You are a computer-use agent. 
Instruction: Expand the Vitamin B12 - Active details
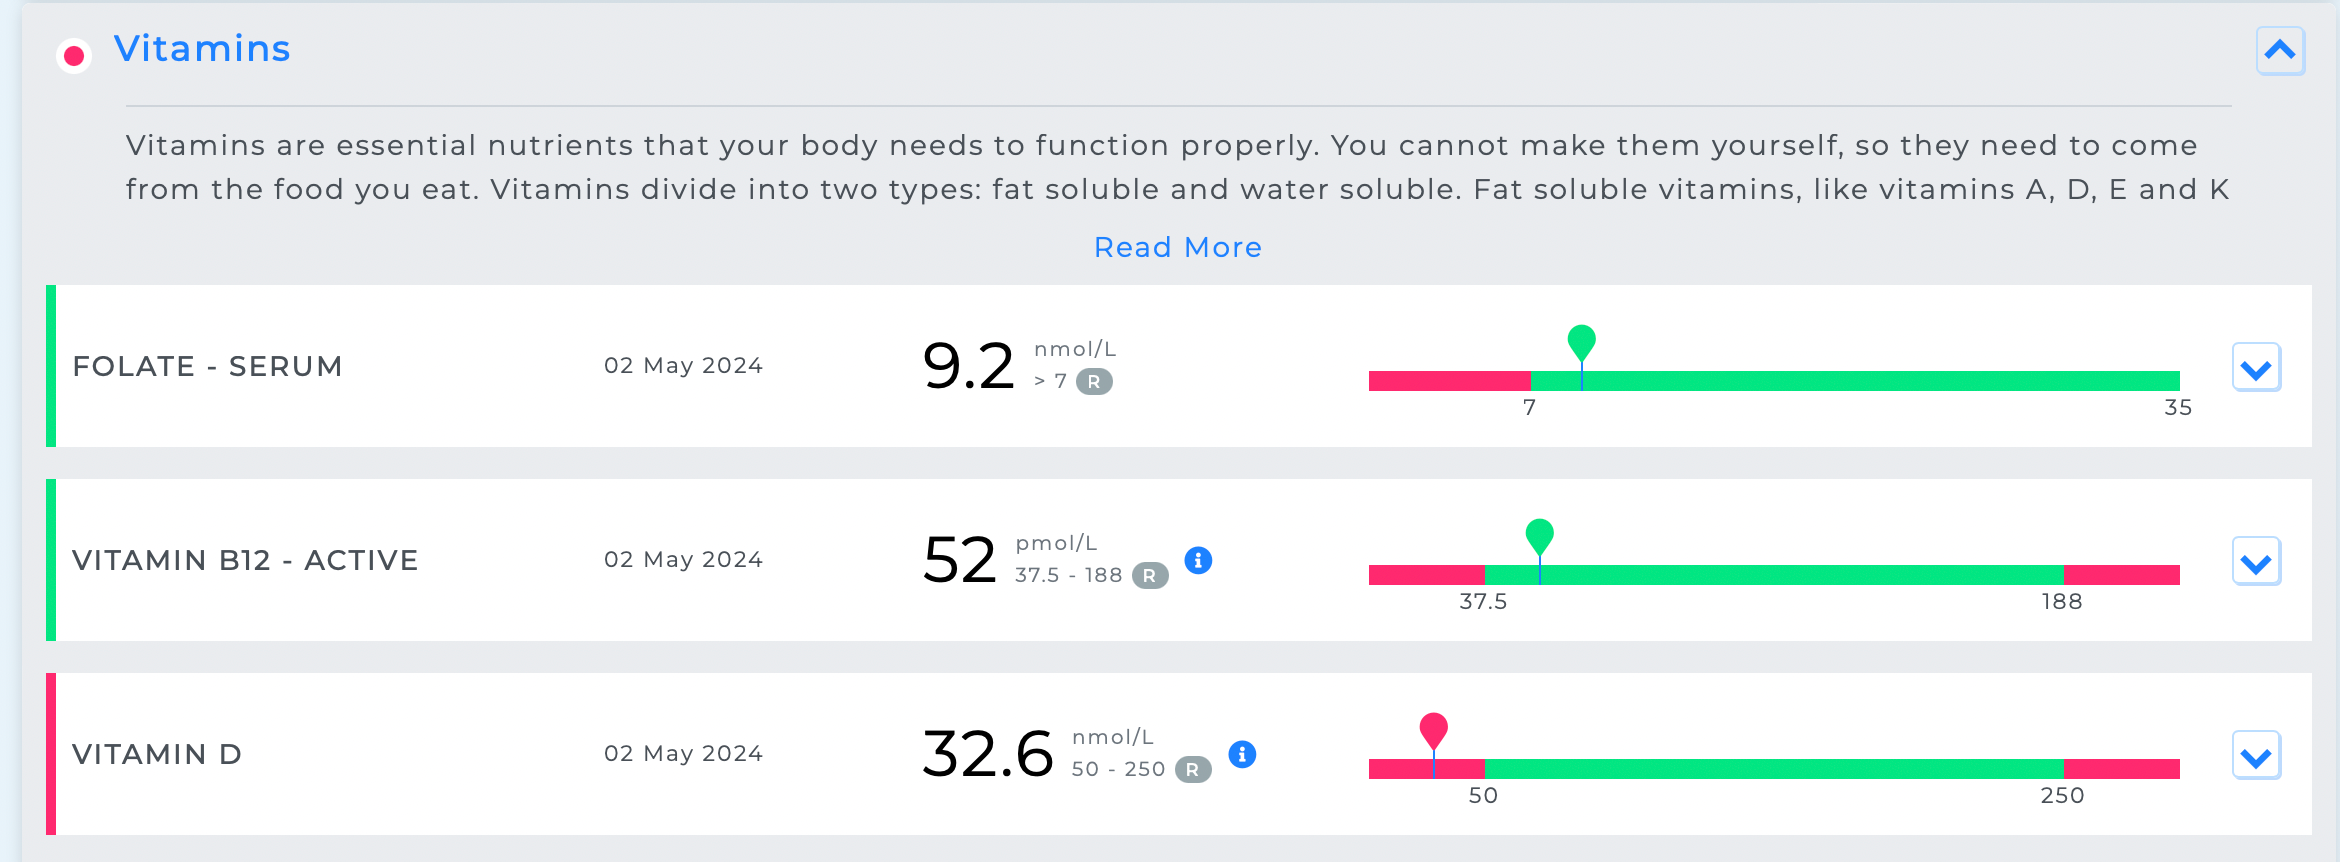coord(2256,562)
